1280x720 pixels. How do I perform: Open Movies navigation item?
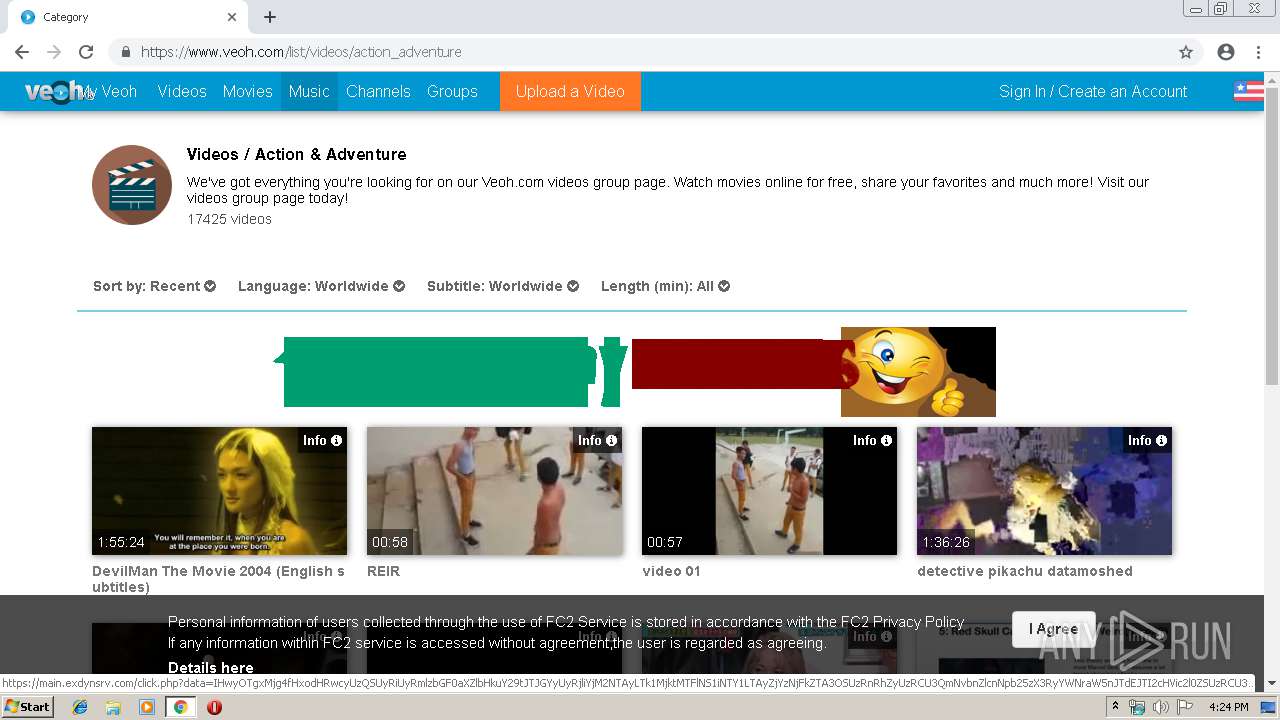tap(248, 91)
